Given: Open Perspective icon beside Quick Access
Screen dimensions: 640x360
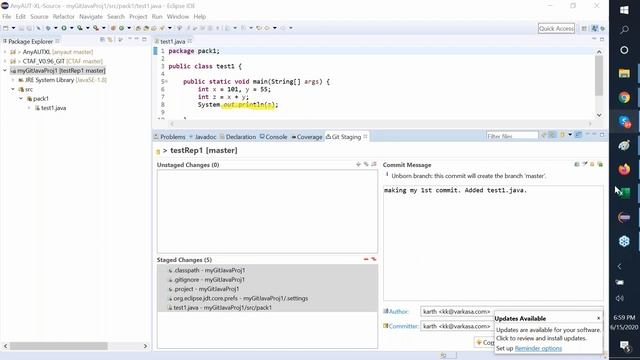Looking at the screenshot, I should [x=584, y=28].
